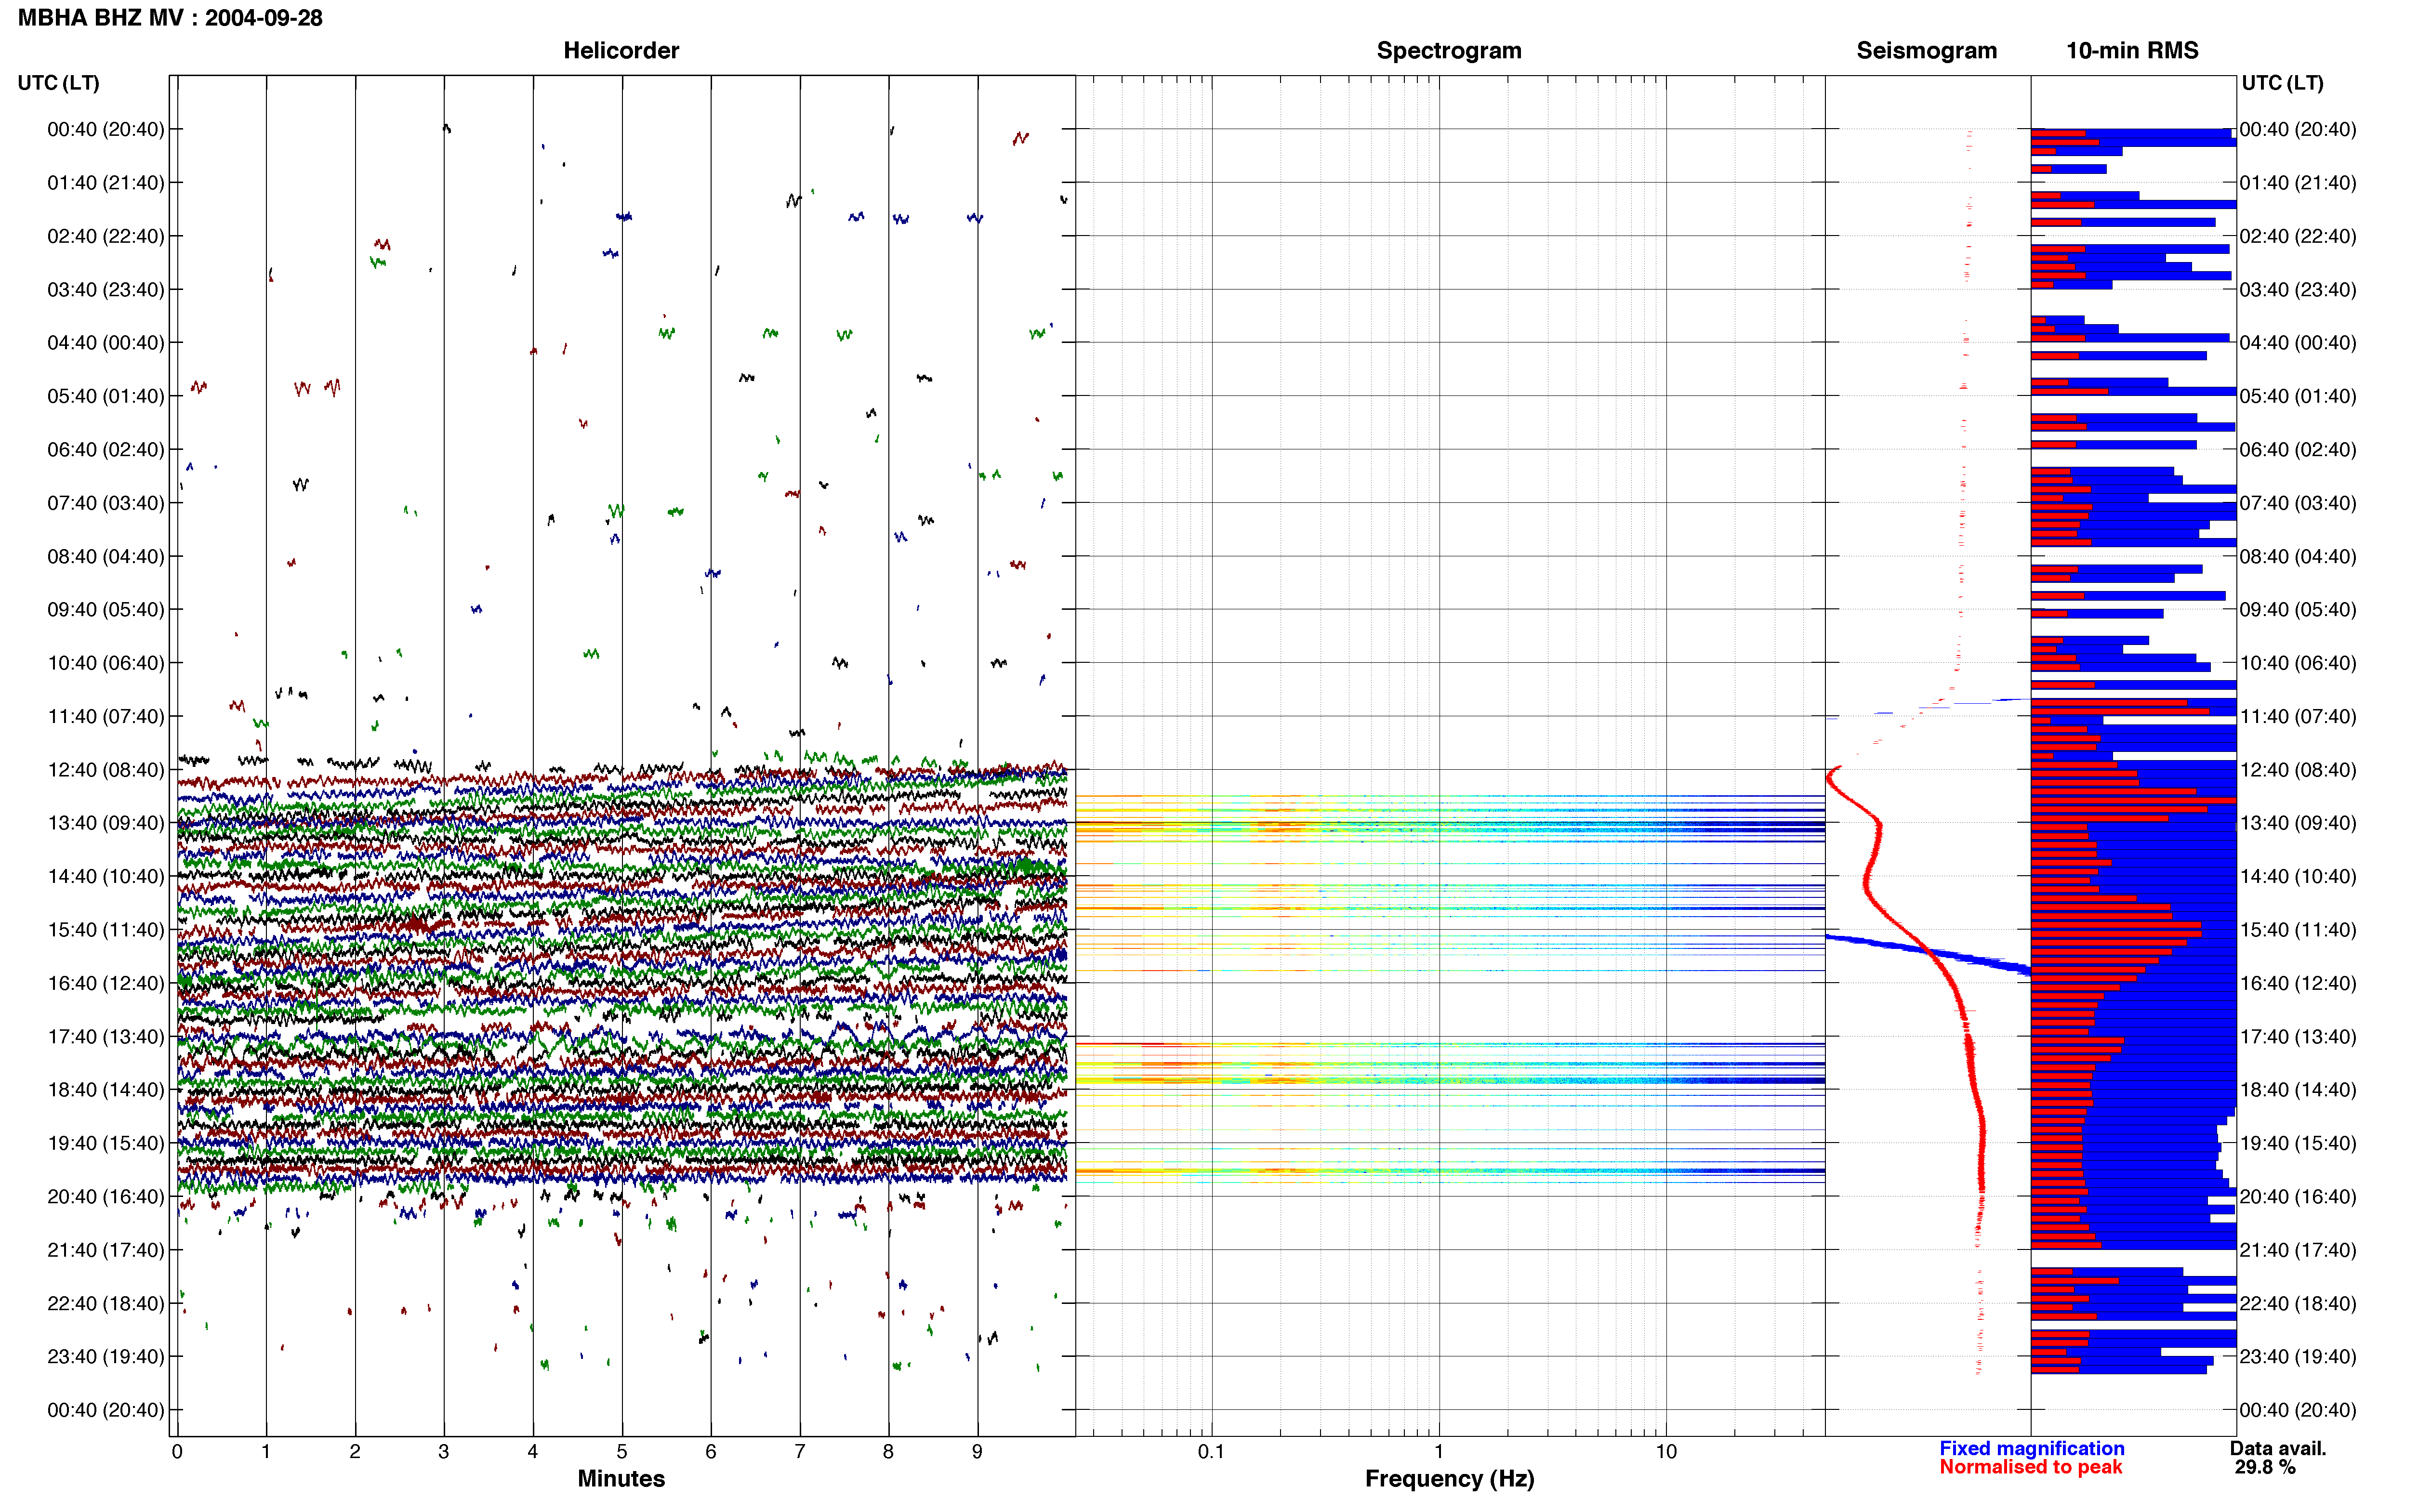Click Helicorder minutes tick '7'

800,1451
